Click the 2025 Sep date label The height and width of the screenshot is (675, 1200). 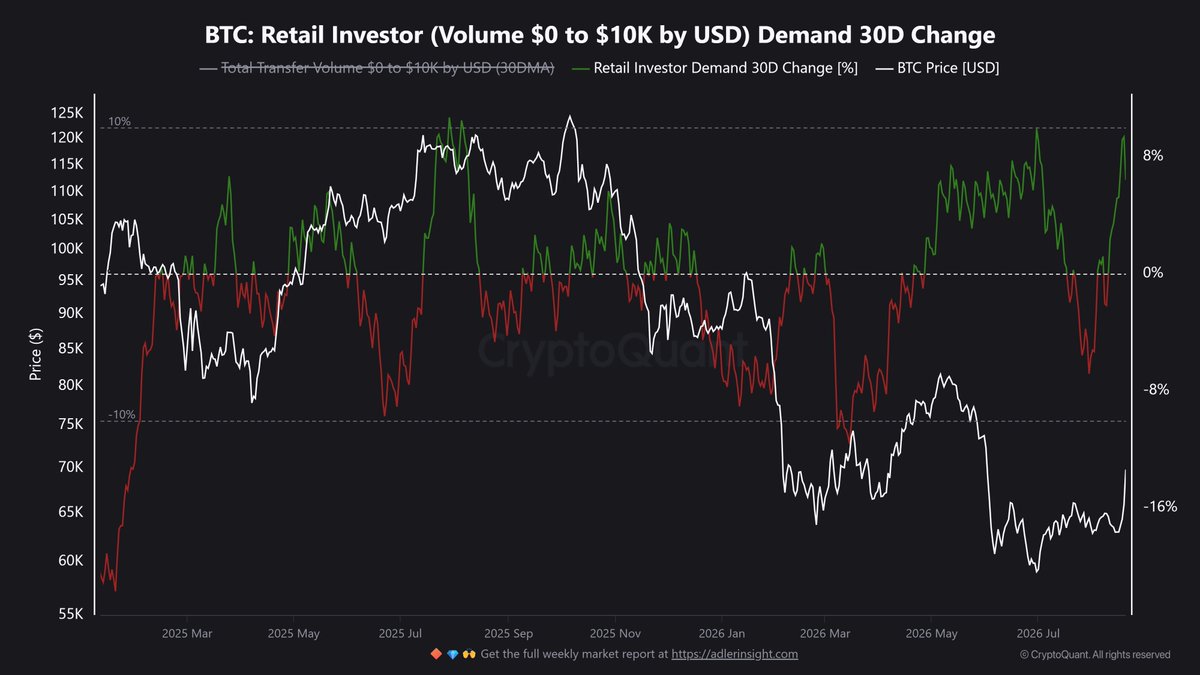coord(508,633)
